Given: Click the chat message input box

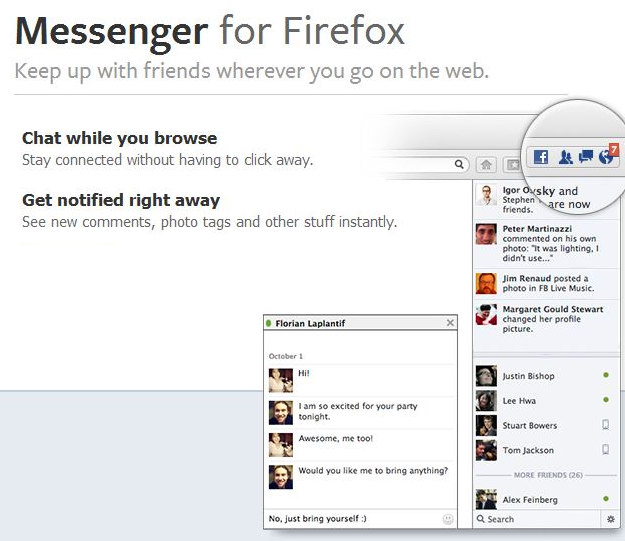Looking at the screenshot, I should coord(350,519).
